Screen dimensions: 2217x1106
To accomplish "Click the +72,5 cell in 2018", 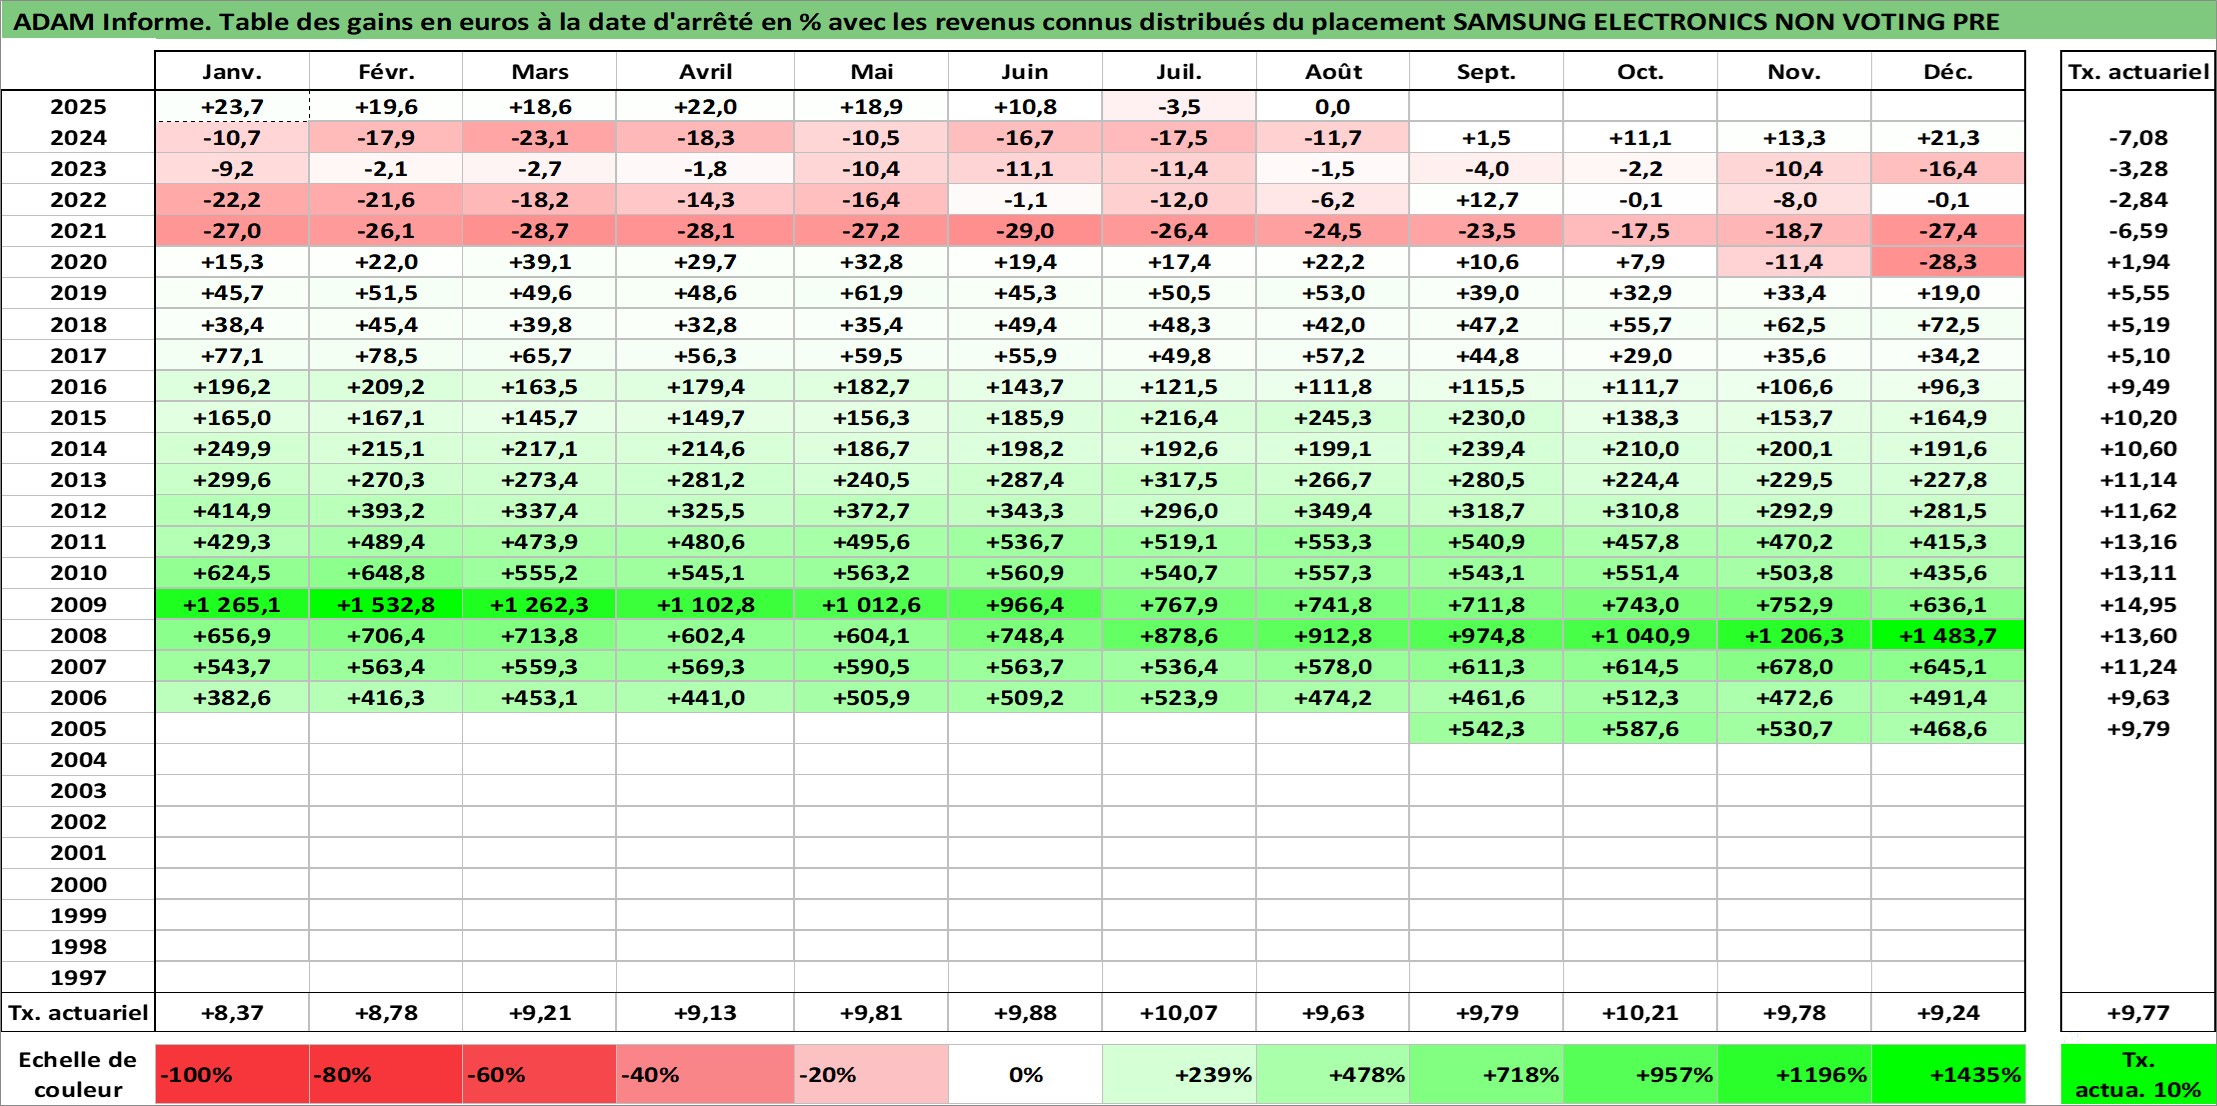I will [x=1948, y=324].
